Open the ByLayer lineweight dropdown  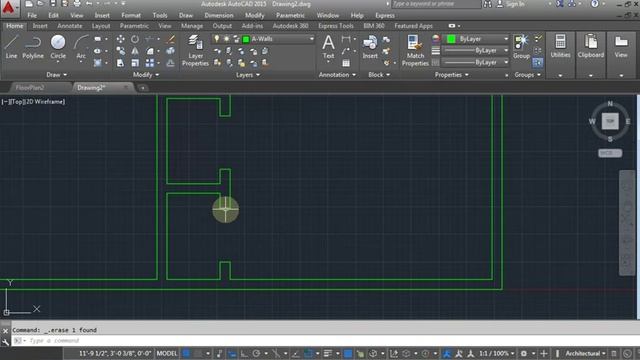[506, 51]
